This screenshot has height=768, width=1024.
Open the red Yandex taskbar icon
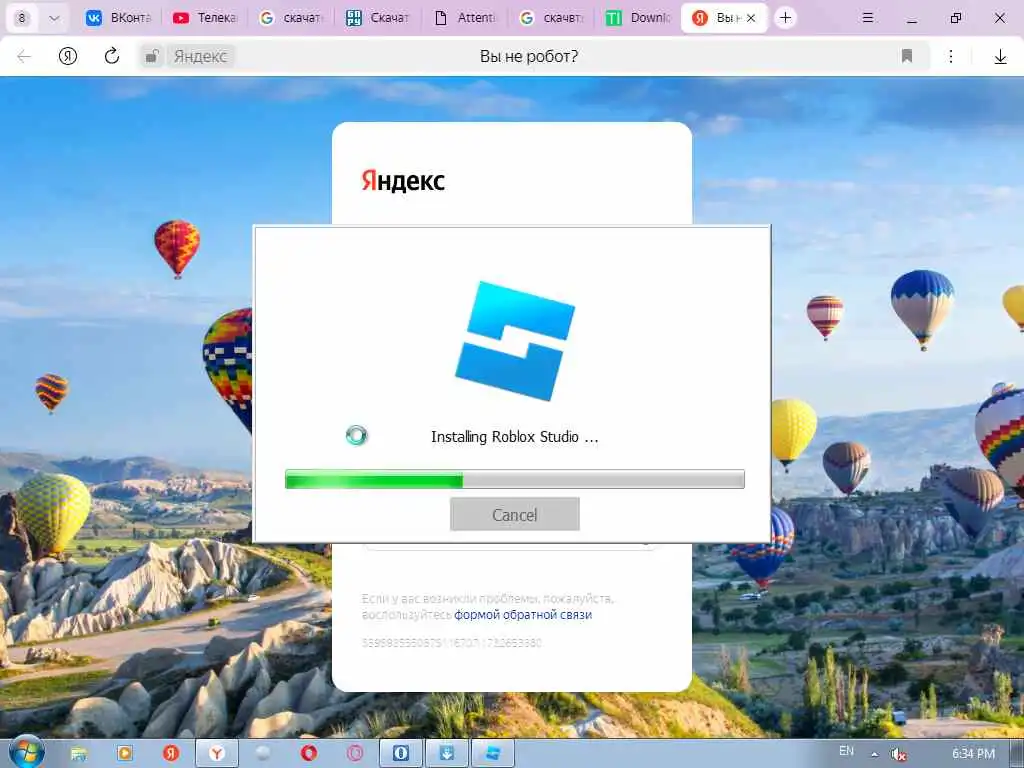click(170, 753)
